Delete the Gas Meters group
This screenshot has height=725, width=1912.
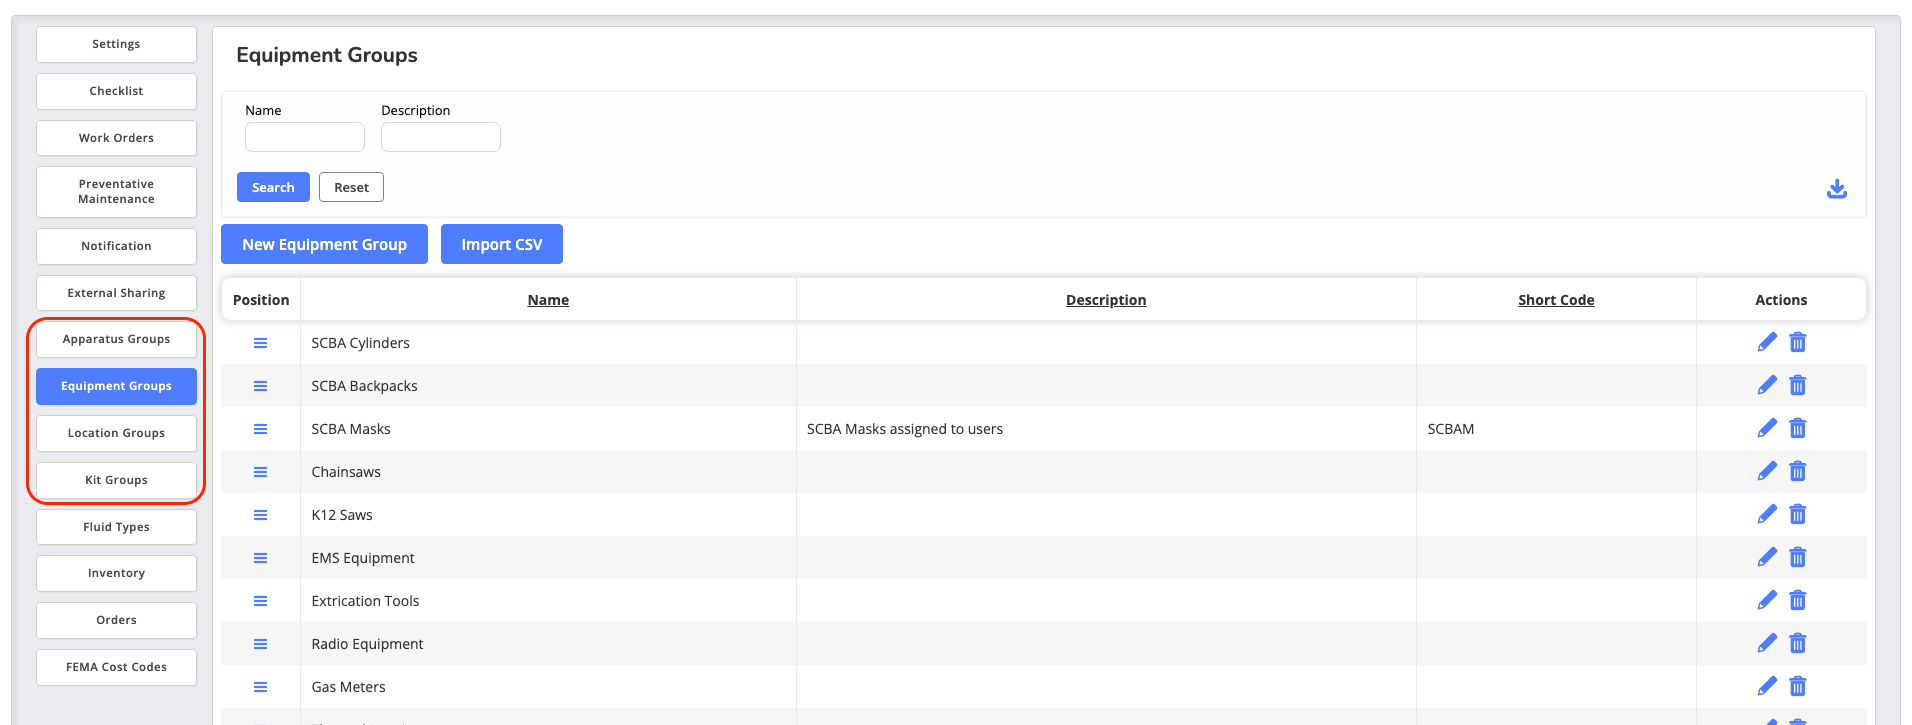pyautogui.click(x=1798, y=686)
